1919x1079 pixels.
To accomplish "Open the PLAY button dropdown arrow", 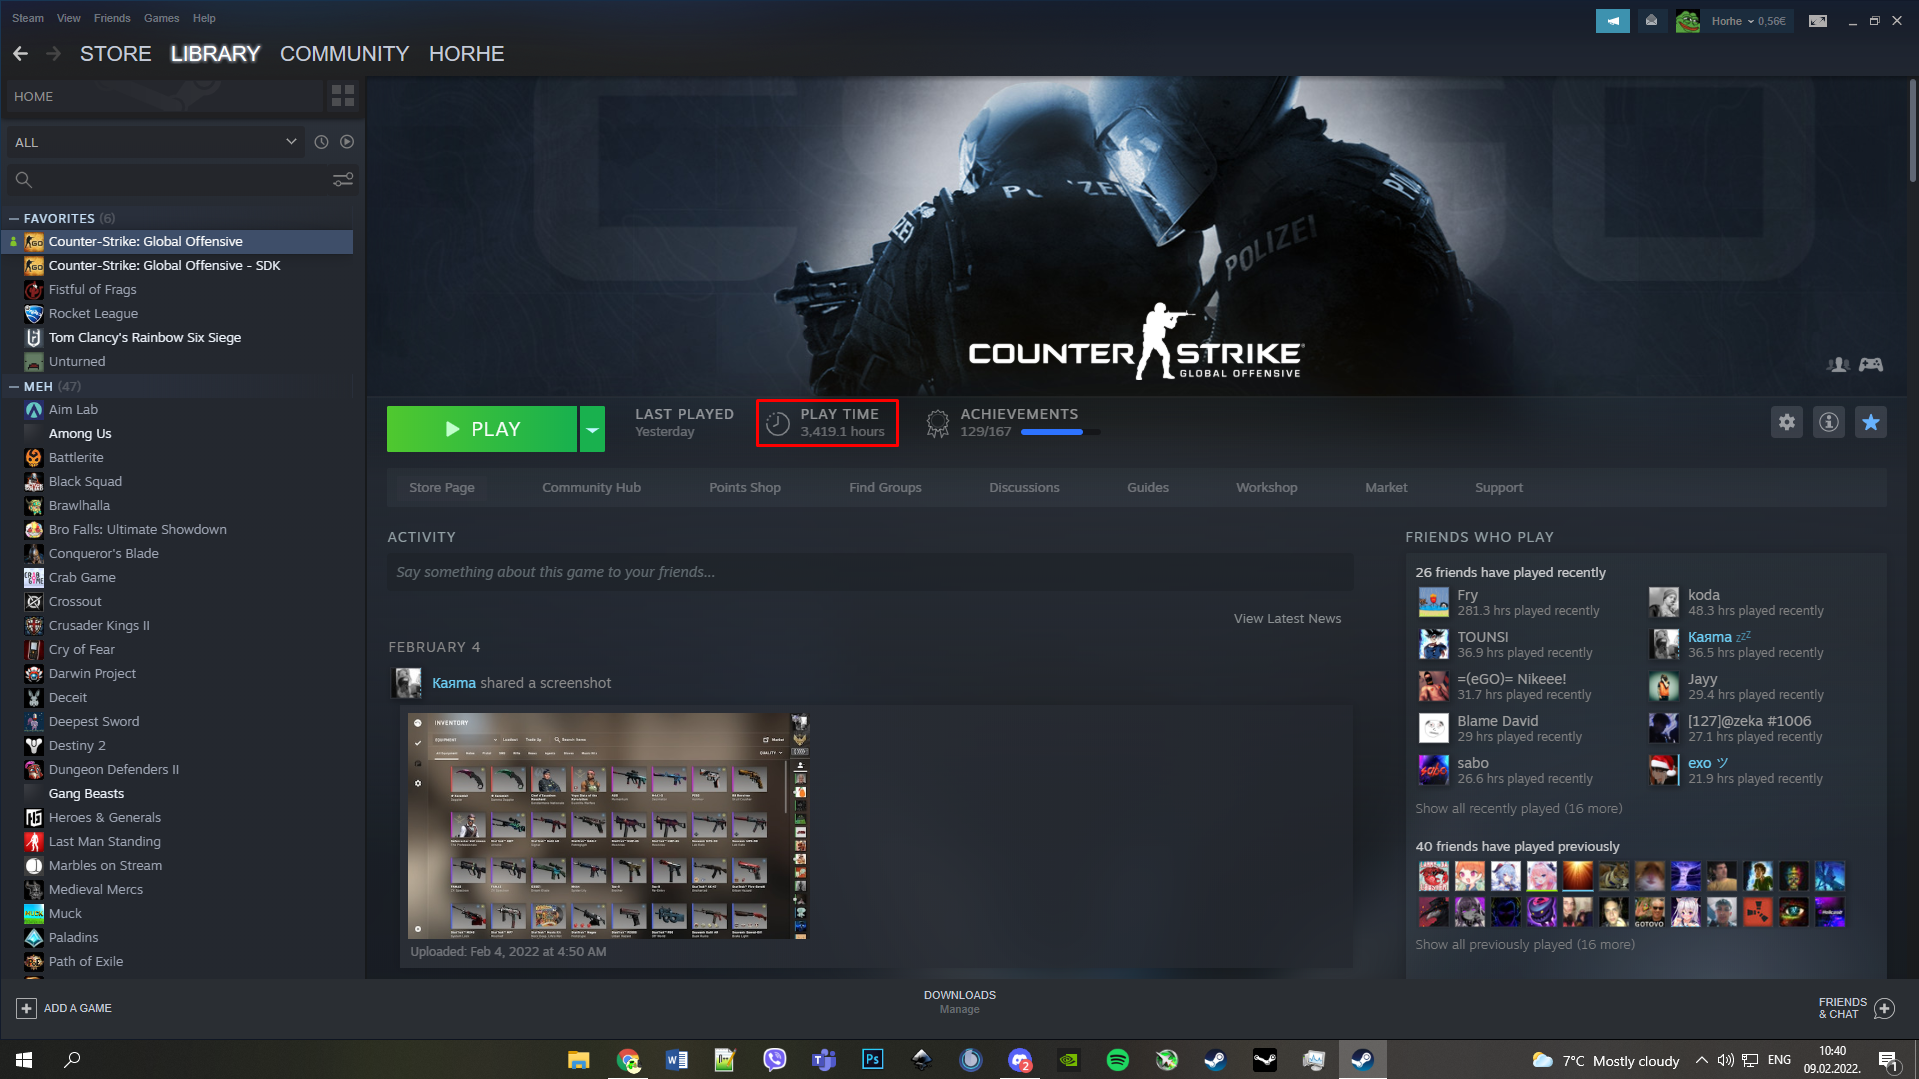I will point(593,429).
